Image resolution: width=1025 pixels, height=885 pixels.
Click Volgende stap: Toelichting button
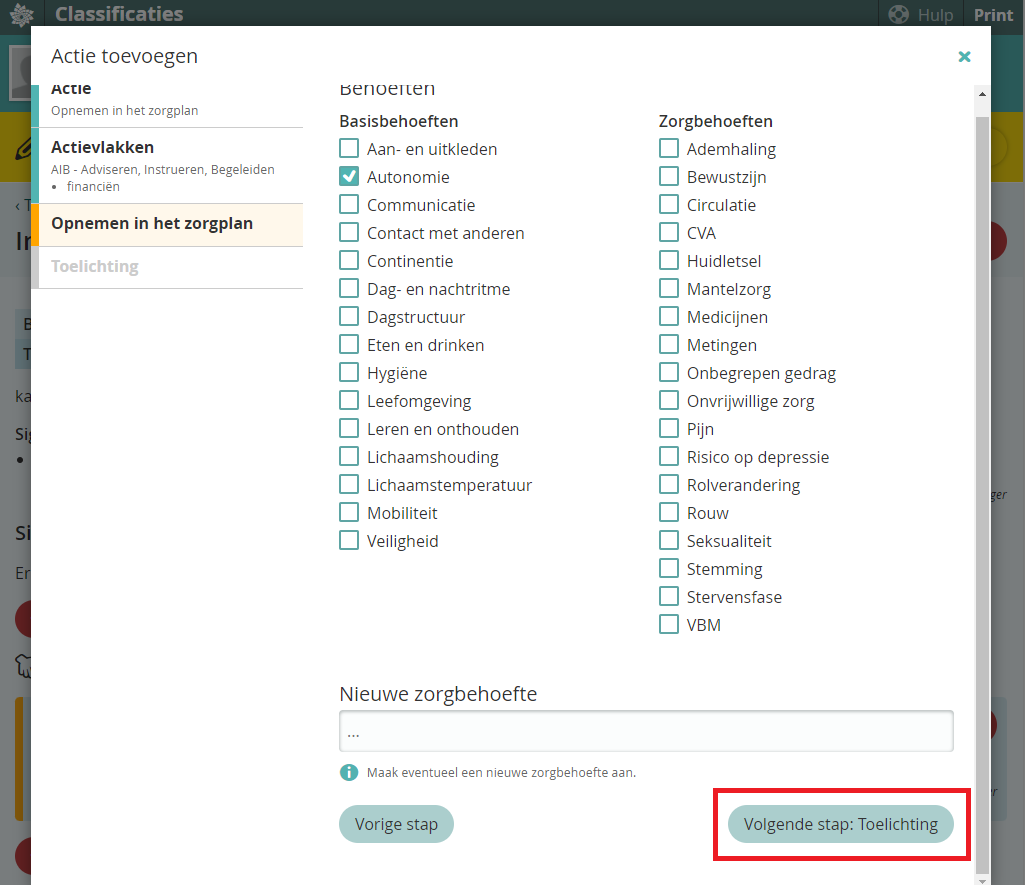point(840,825)
